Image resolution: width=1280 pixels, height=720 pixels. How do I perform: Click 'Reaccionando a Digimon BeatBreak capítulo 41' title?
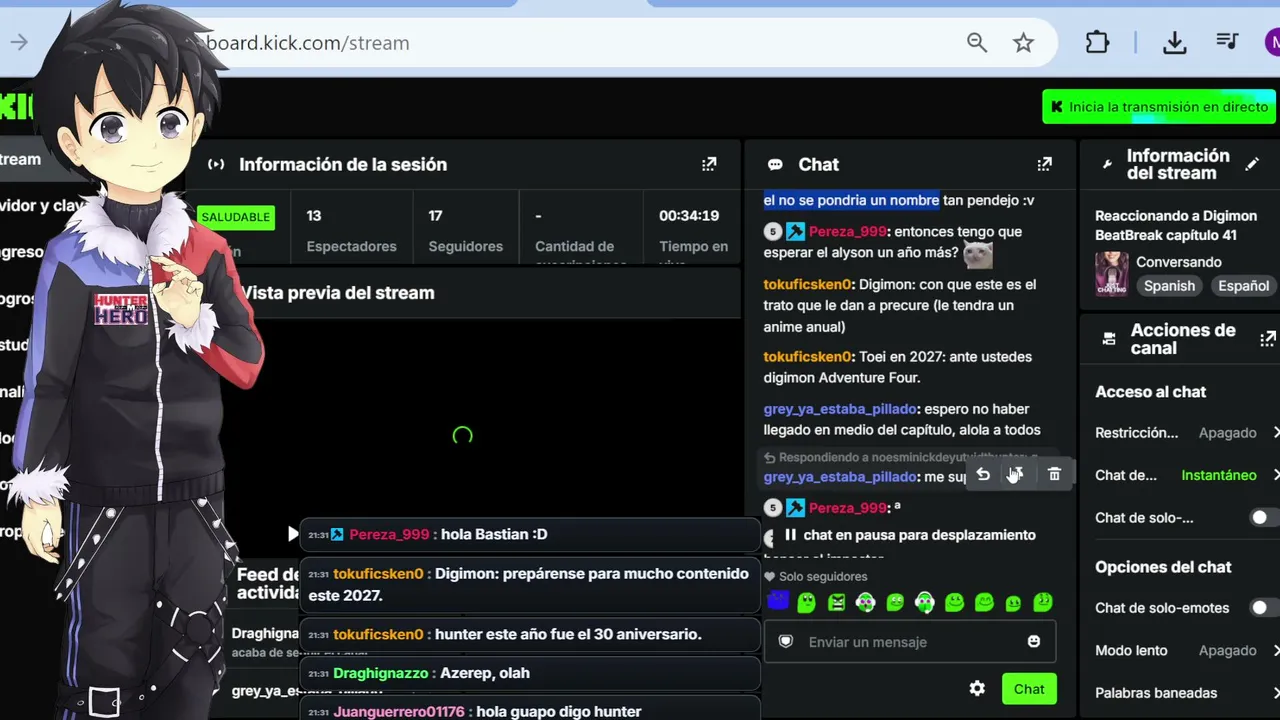(x=1176, y=225)
